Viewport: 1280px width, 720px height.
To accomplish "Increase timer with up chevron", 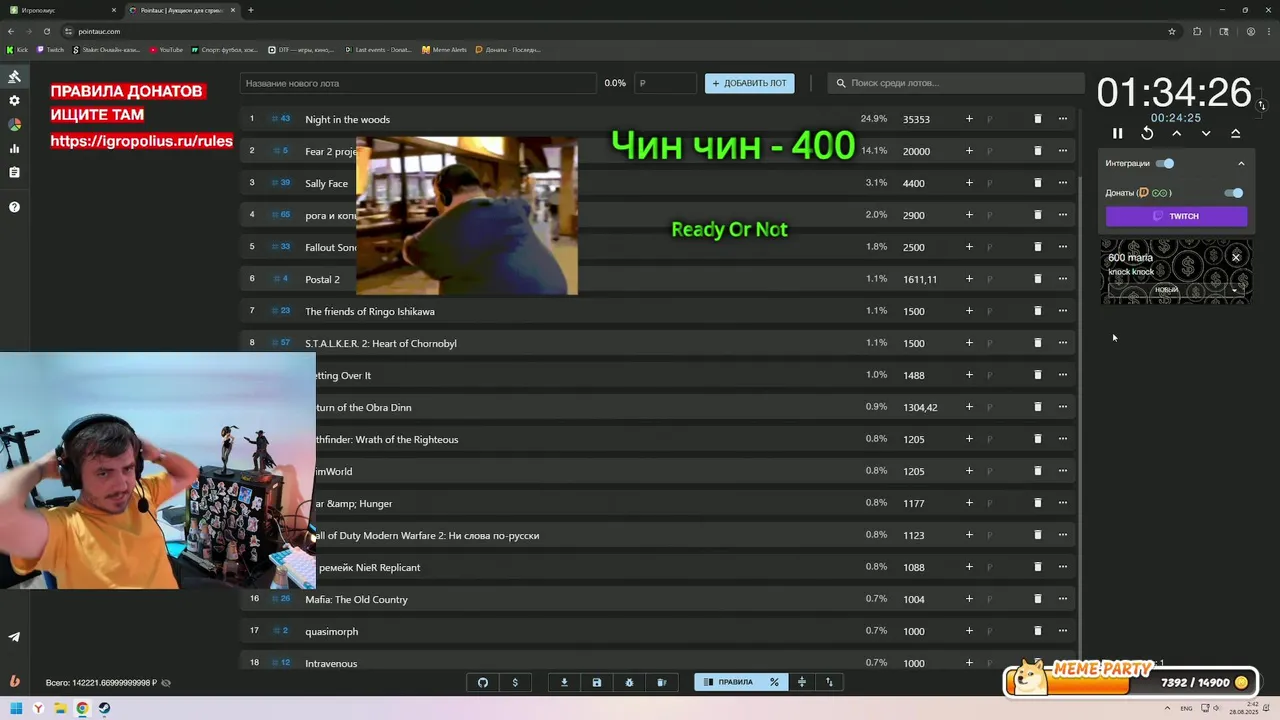I will 1176,133.
